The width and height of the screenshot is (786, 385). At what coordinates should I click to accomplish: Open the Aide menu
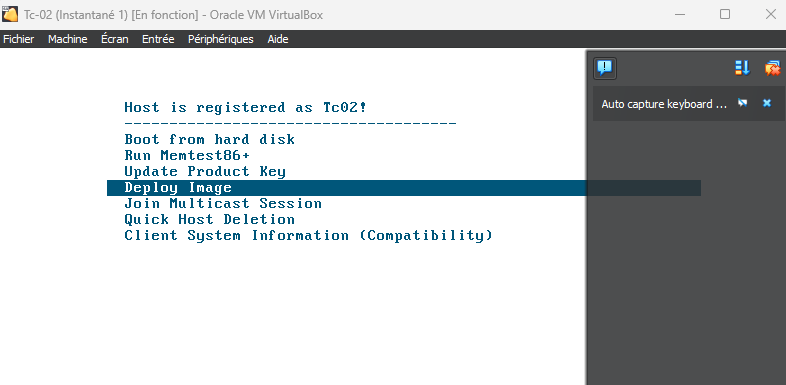[278, 39]
